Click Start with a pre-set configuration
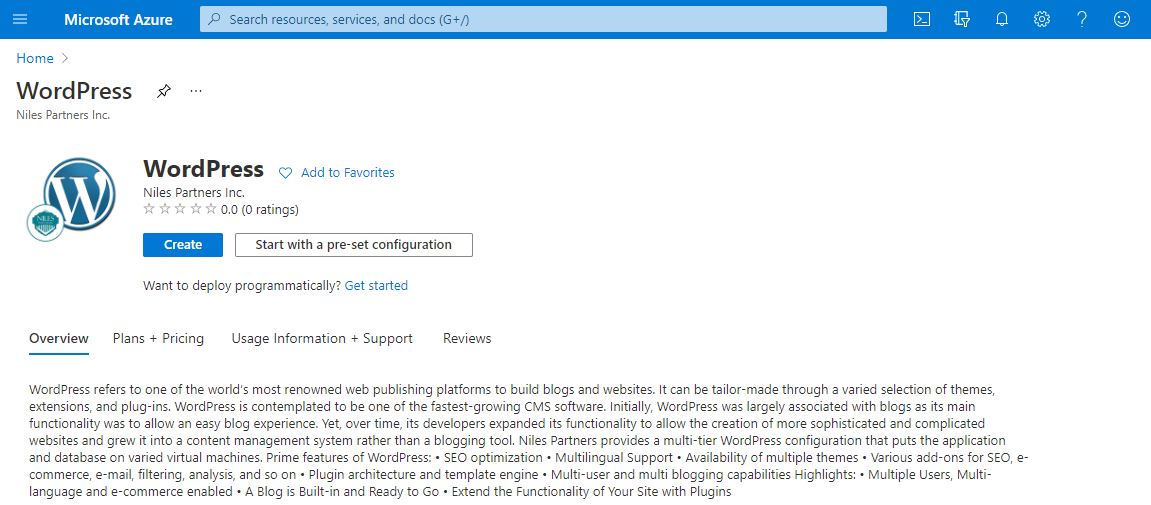The height and width of the screenshot is (505, 1151). (x=353, y=245)
